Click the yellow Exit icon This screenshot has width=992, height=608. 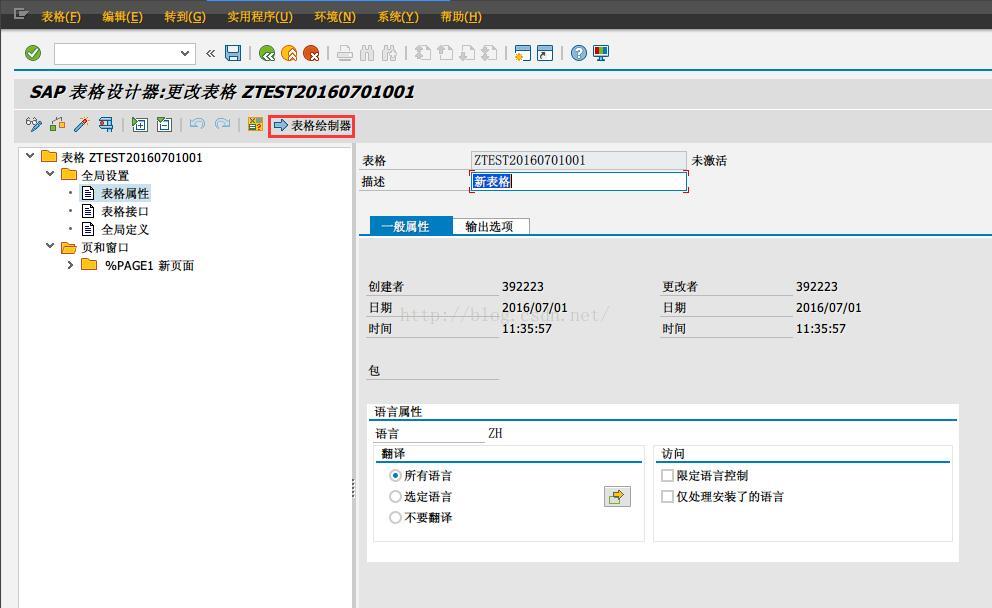coord(289,53)
